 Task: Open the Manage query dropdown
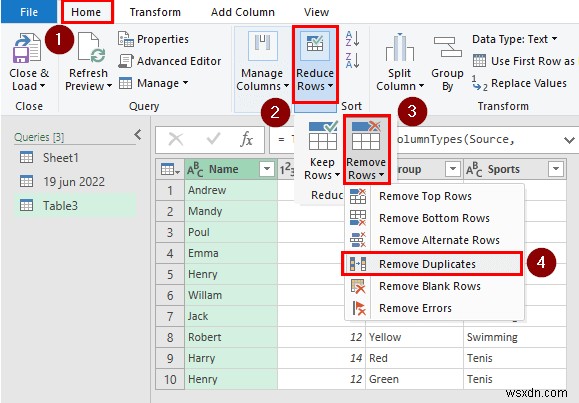click(x=153, y=83)
